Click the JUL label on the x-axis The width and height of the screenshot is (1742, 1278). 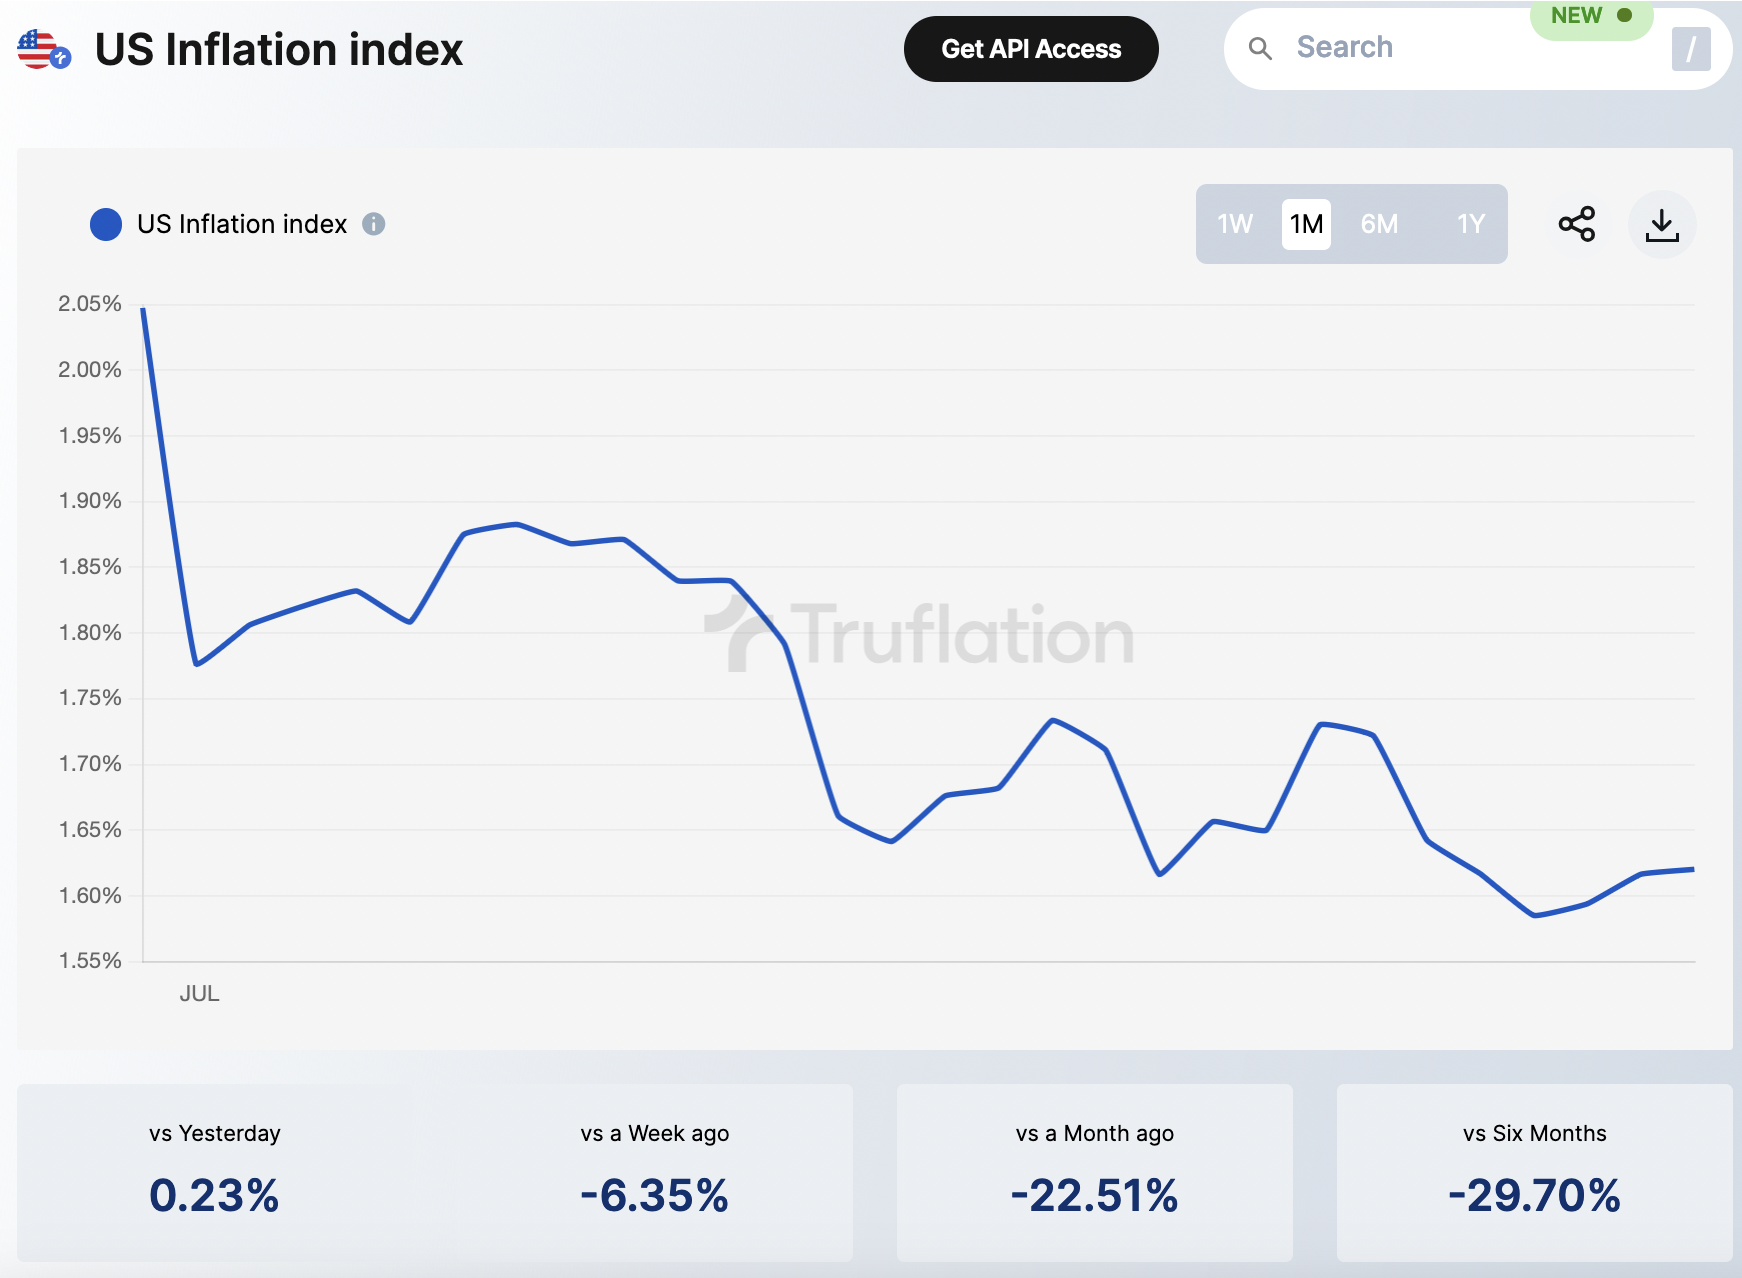click(199, 994)
